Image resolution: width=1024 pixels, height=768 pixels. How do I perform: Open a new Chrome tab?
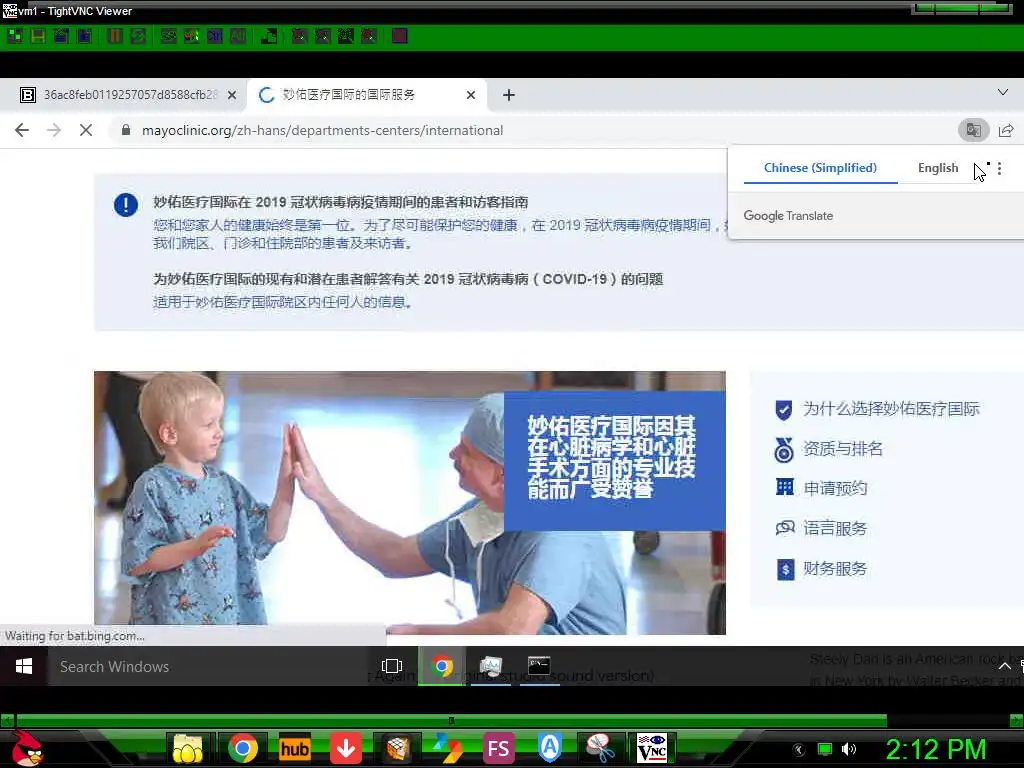click(x=509, y=95)
